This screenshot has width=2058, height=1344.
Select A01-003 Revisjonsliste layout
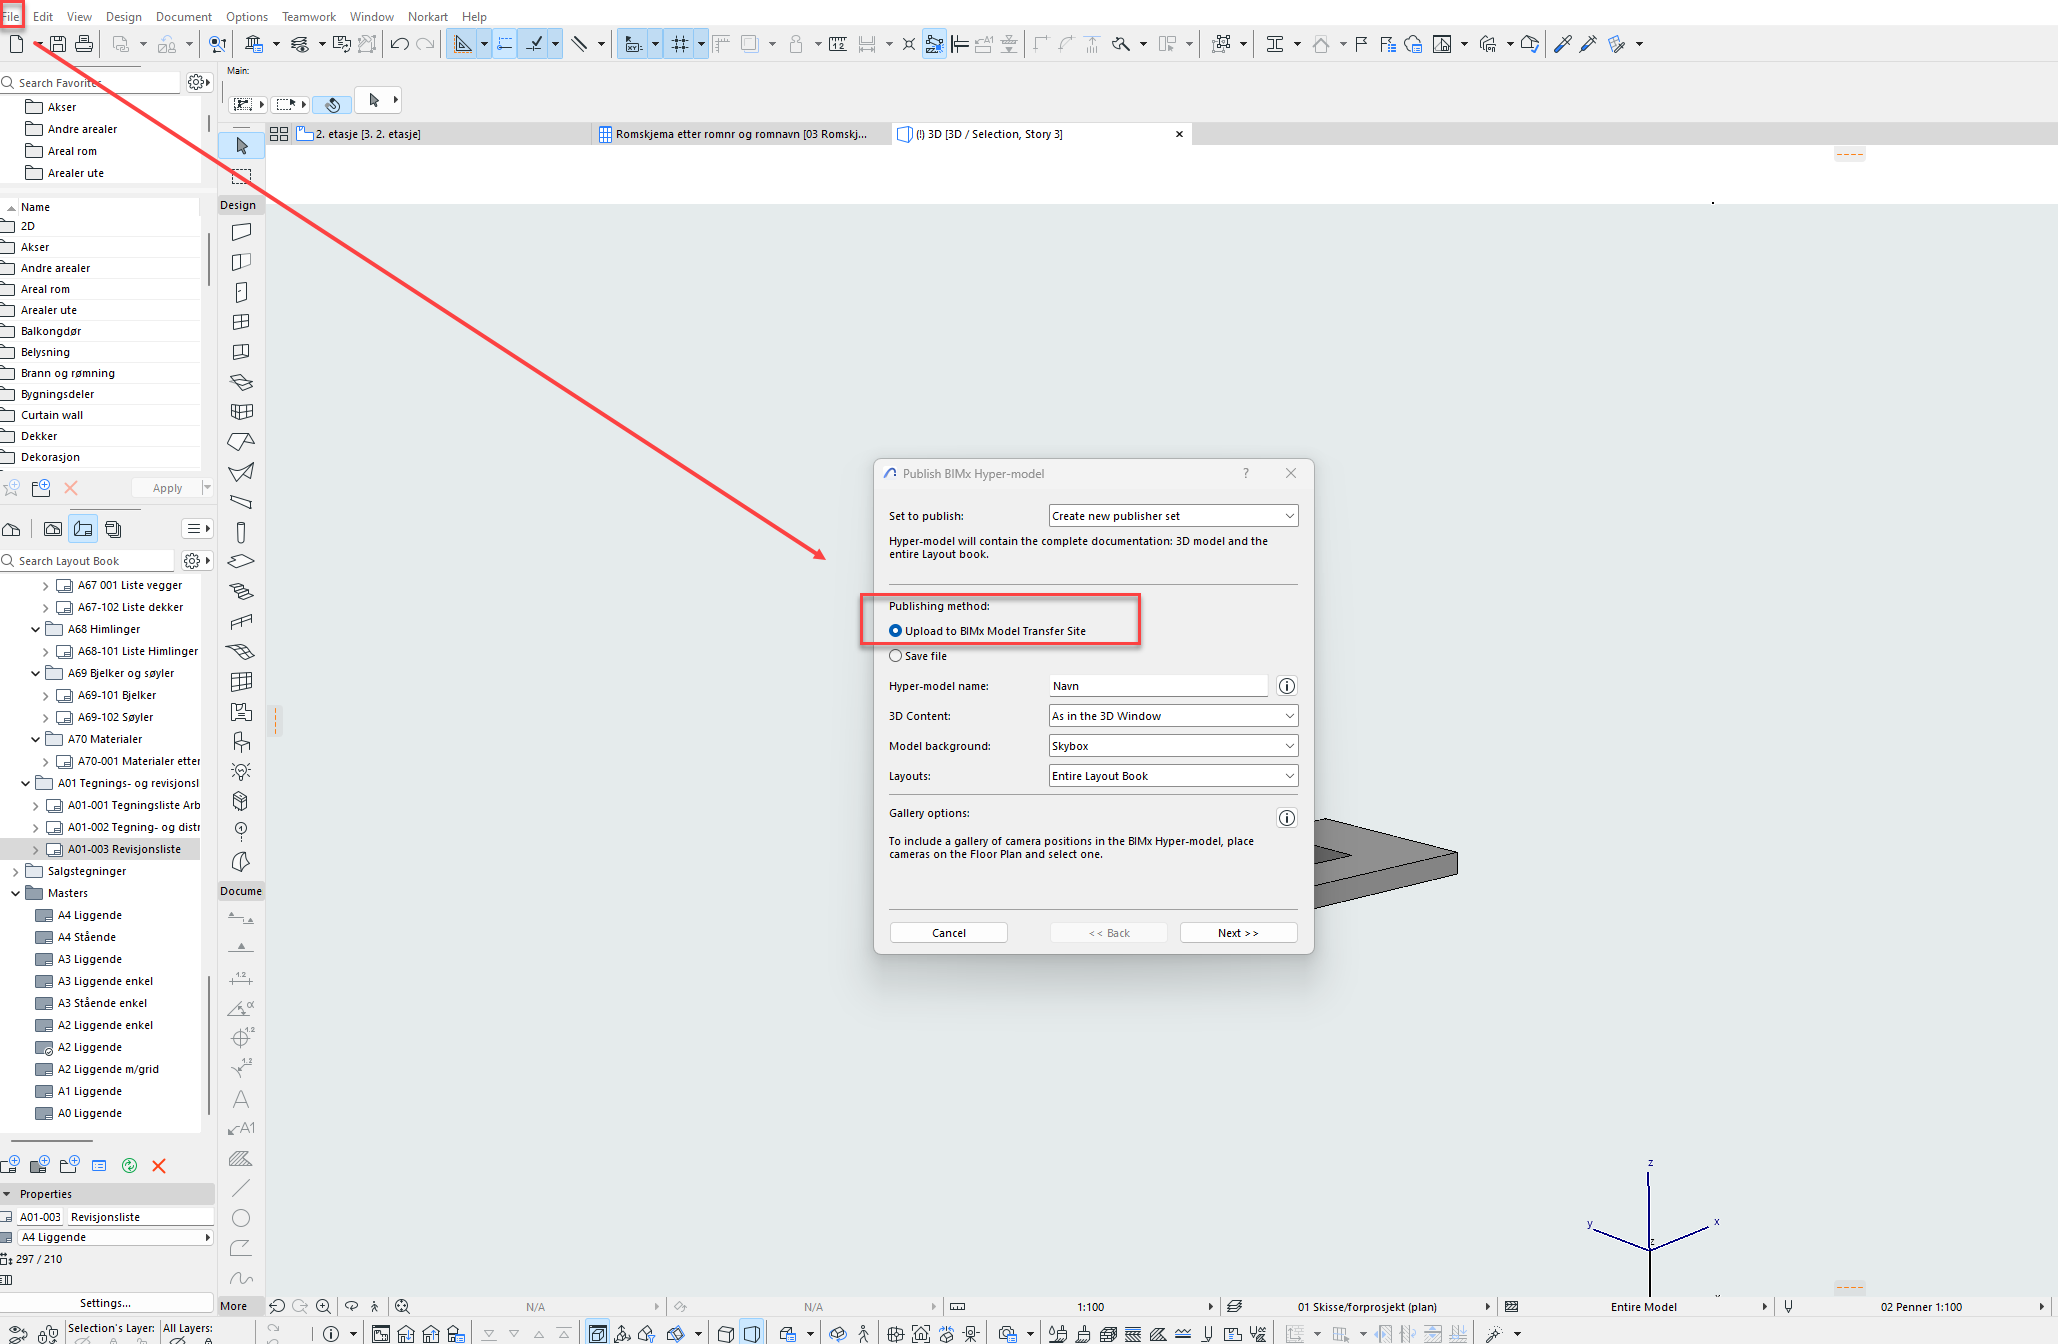click(124, 849)
